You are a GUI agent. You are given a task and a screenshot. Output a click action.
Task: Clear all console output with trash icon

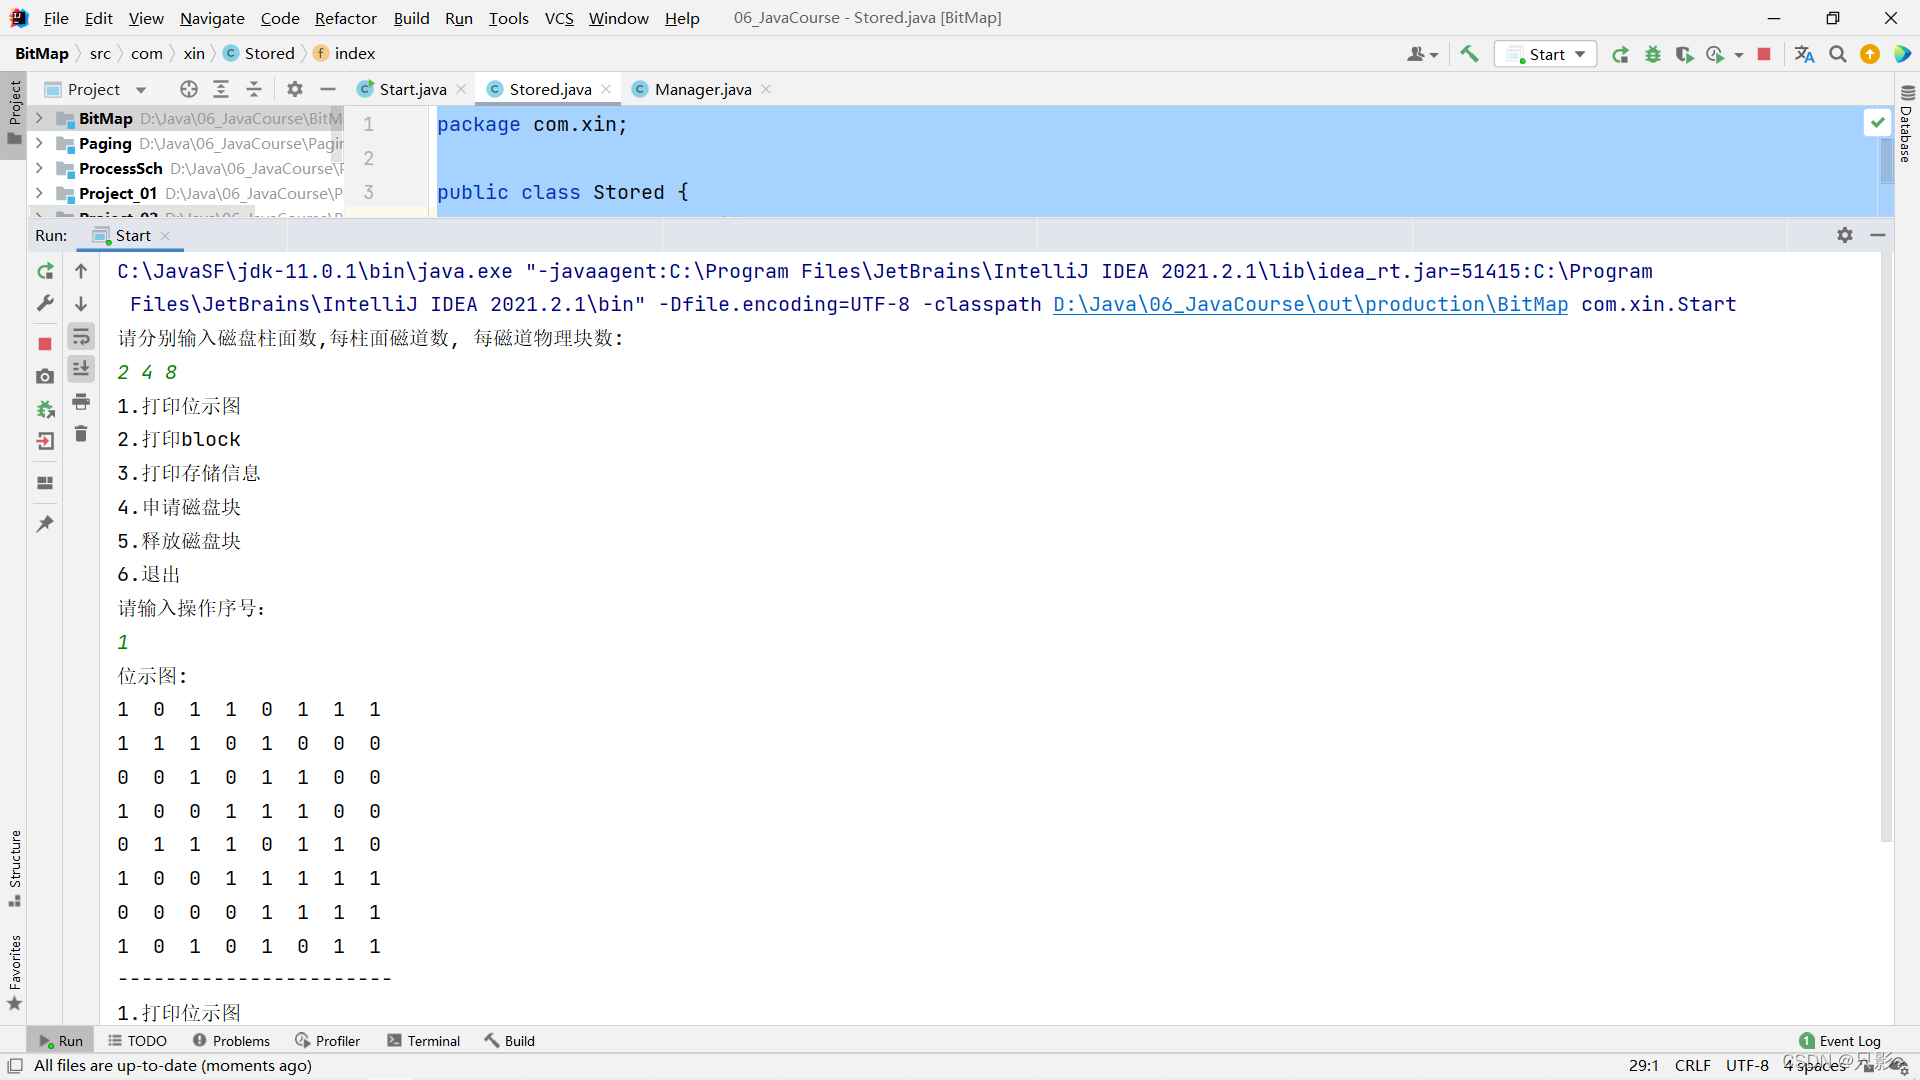[81, 434]
